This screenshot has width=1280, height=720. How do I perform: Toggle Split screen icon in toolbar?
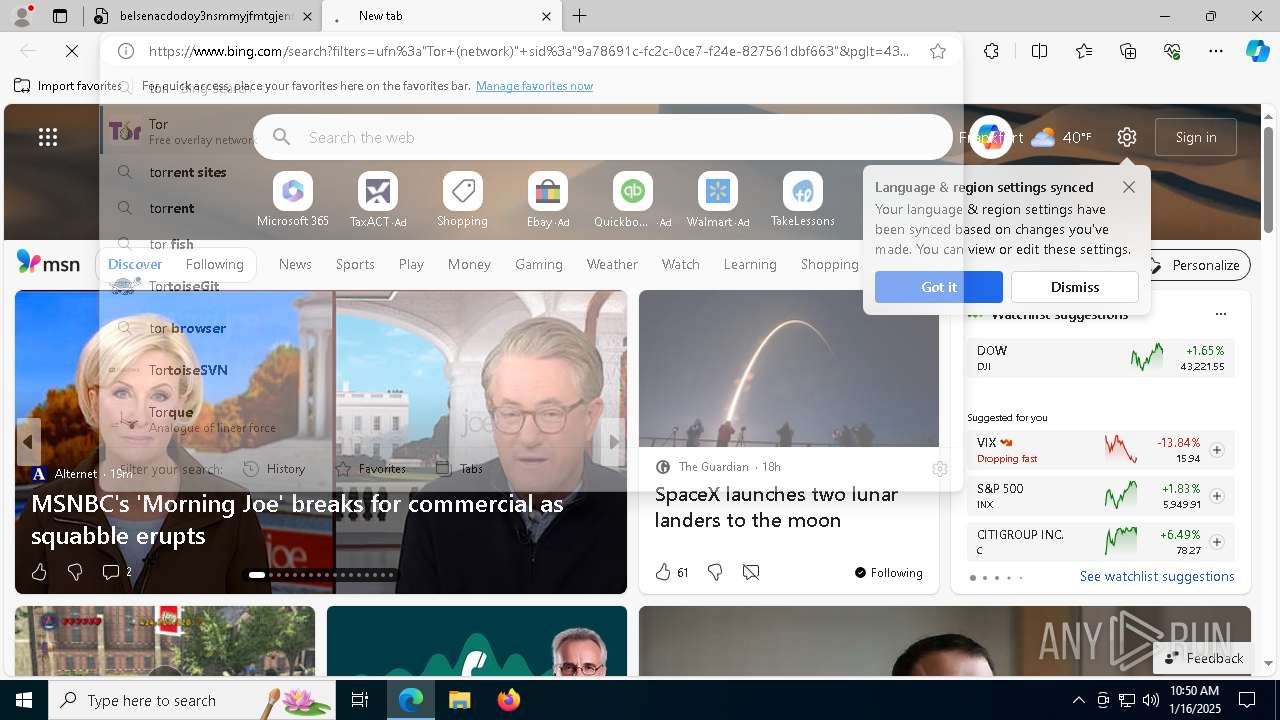pos(1039,51)
